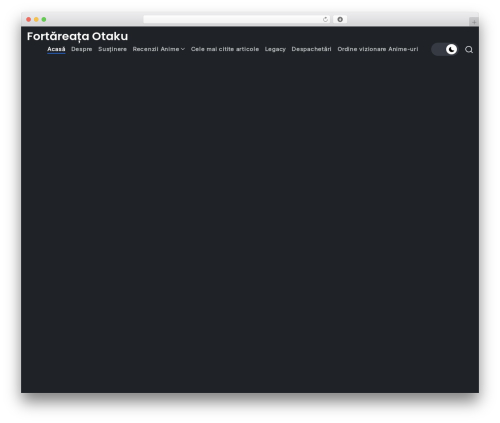Expand the Recenzii Anime dropdown menu
The image size is (500, 423).
click(x=159, y=49)
